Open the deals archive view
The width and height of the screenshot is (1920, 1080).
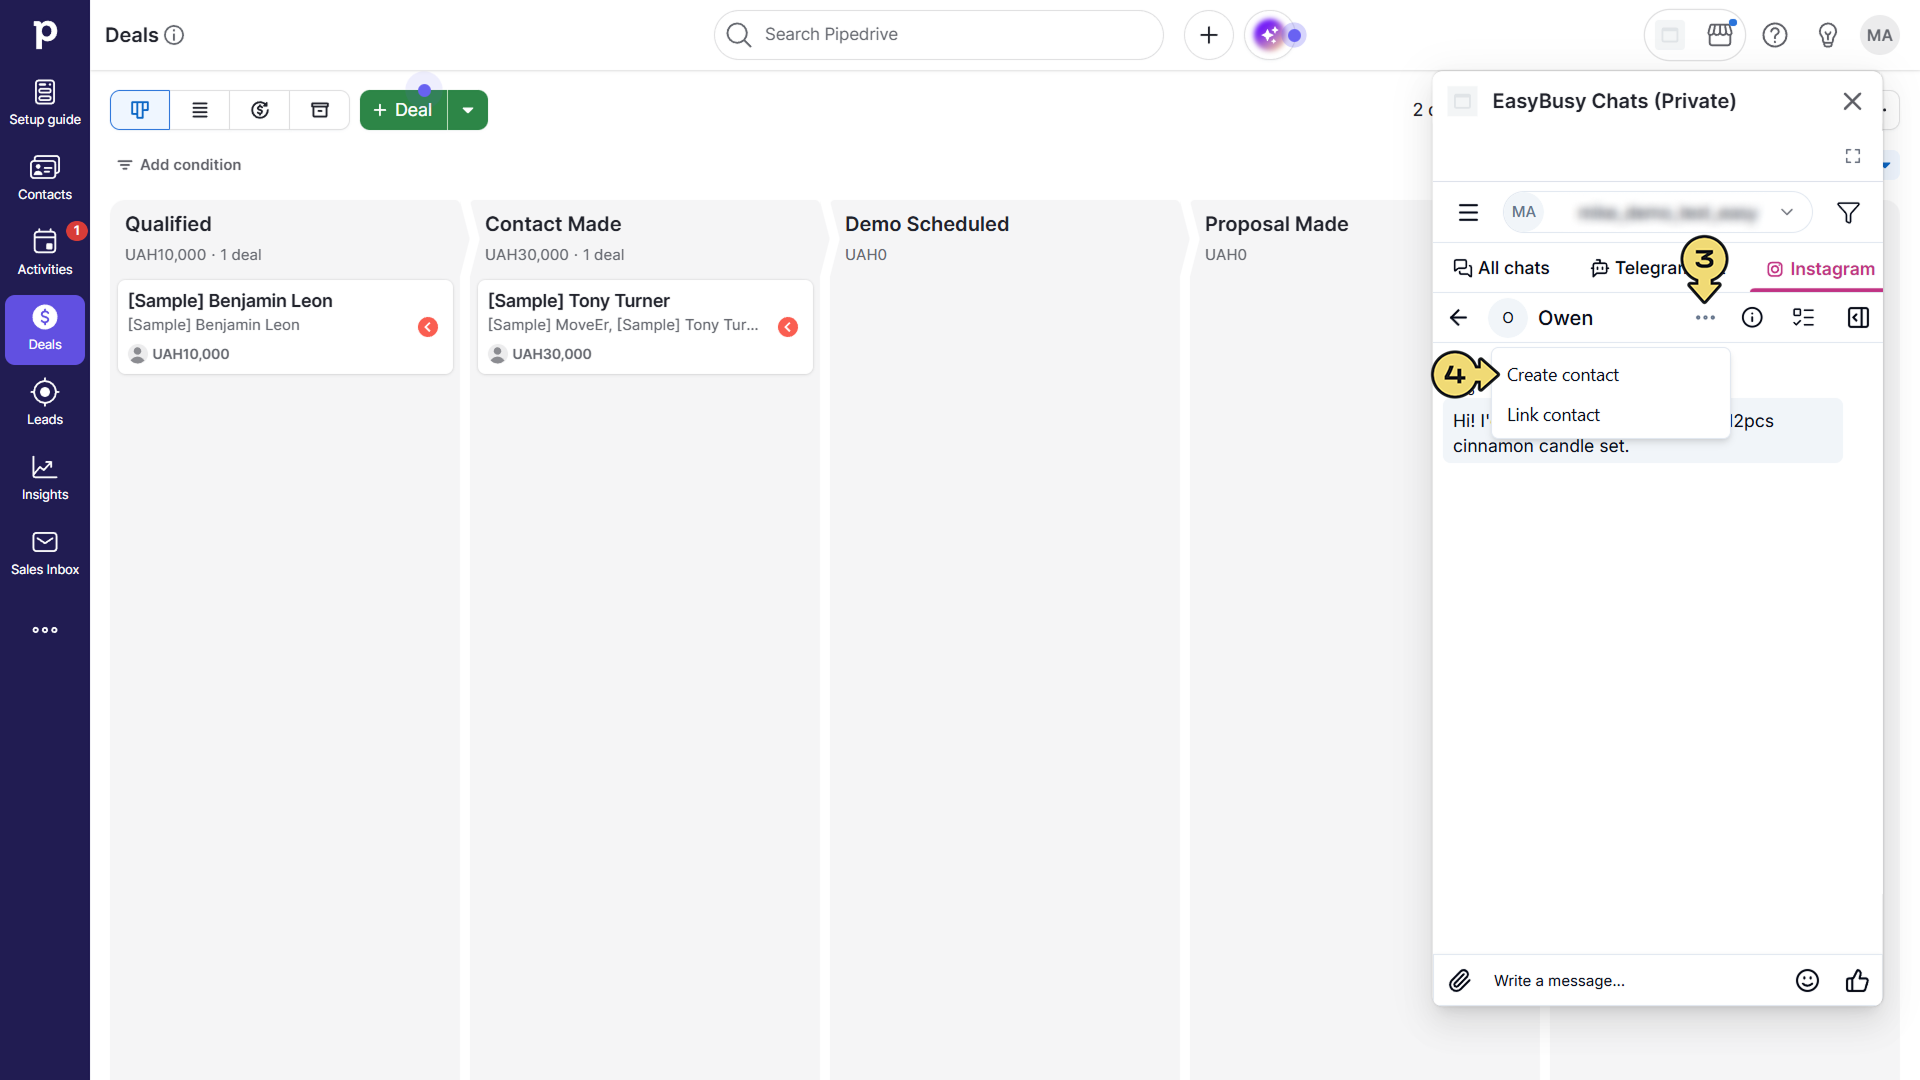pos(320,110)
